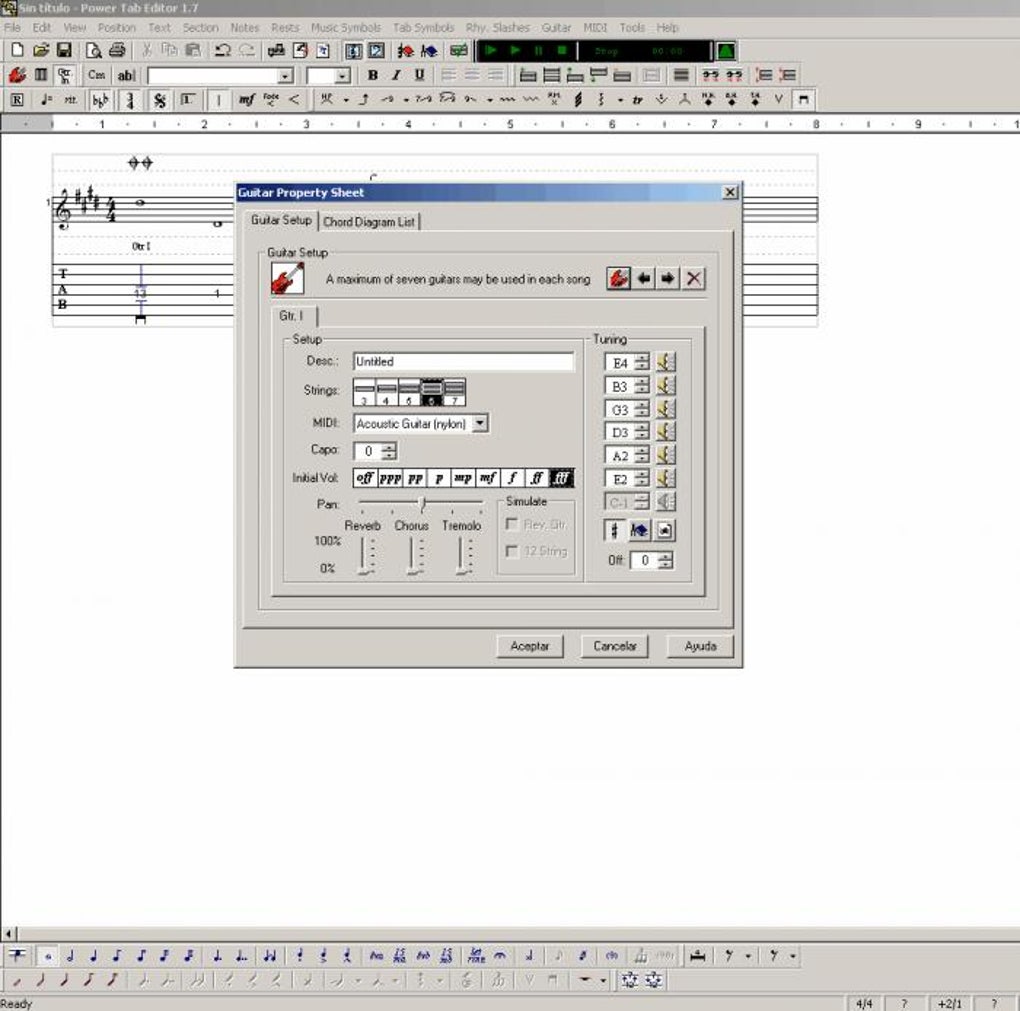
Task: Open a file with folder icon
Action: (41, 50)
